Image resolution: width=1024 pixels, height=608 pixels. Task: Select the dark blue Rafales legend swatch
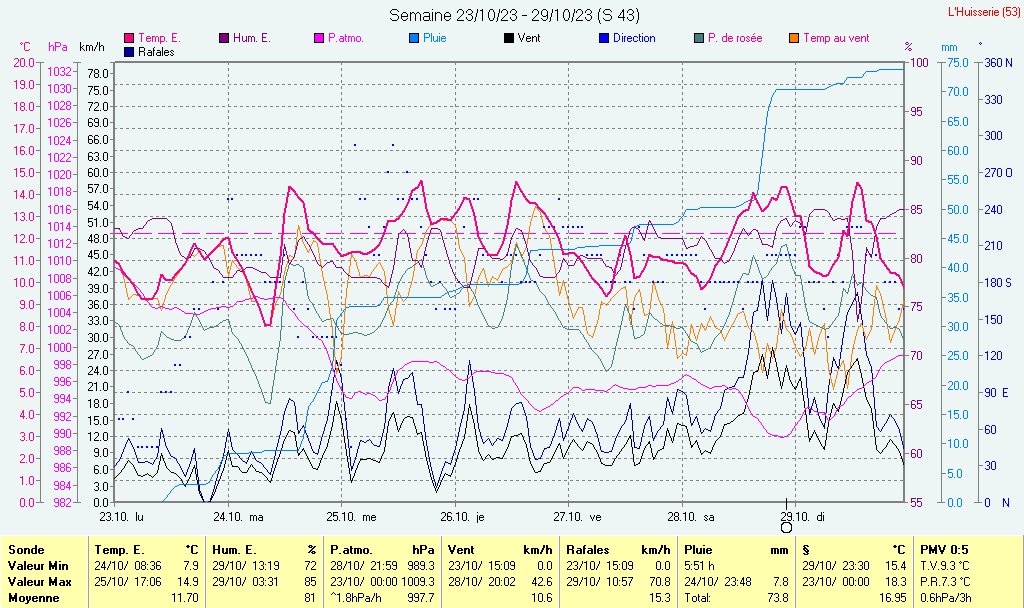coord(129,52)
